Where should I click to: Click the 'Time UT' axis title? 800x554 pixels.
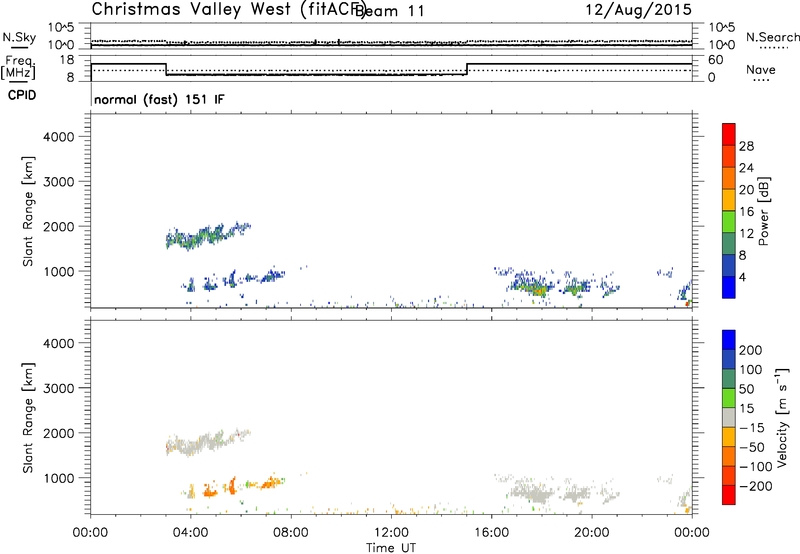coord(391,548)
